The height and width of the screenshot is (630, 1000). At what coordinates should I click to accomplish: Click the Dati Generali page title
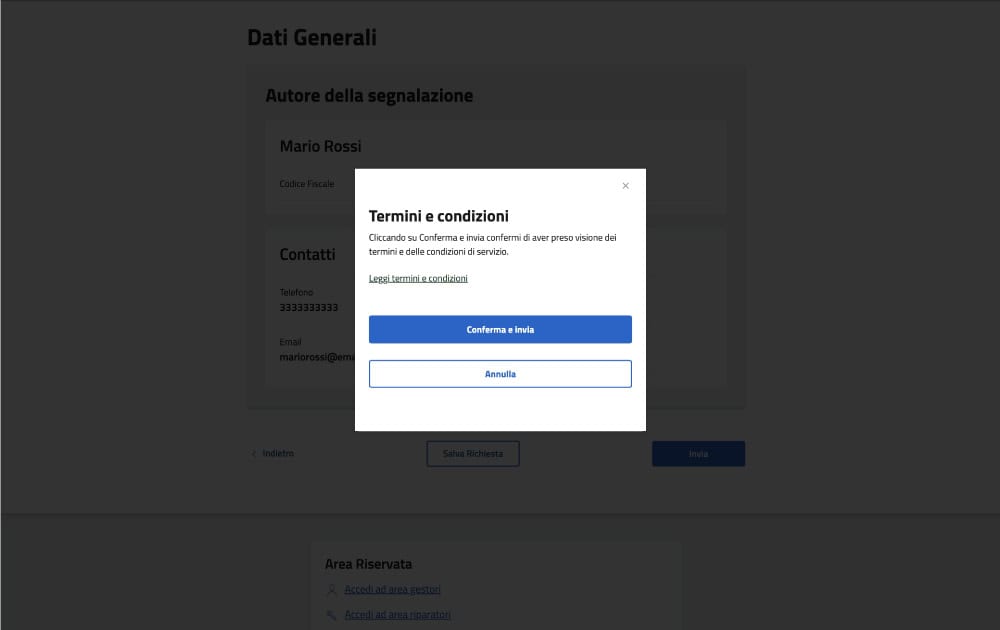(x=312, y=37)
